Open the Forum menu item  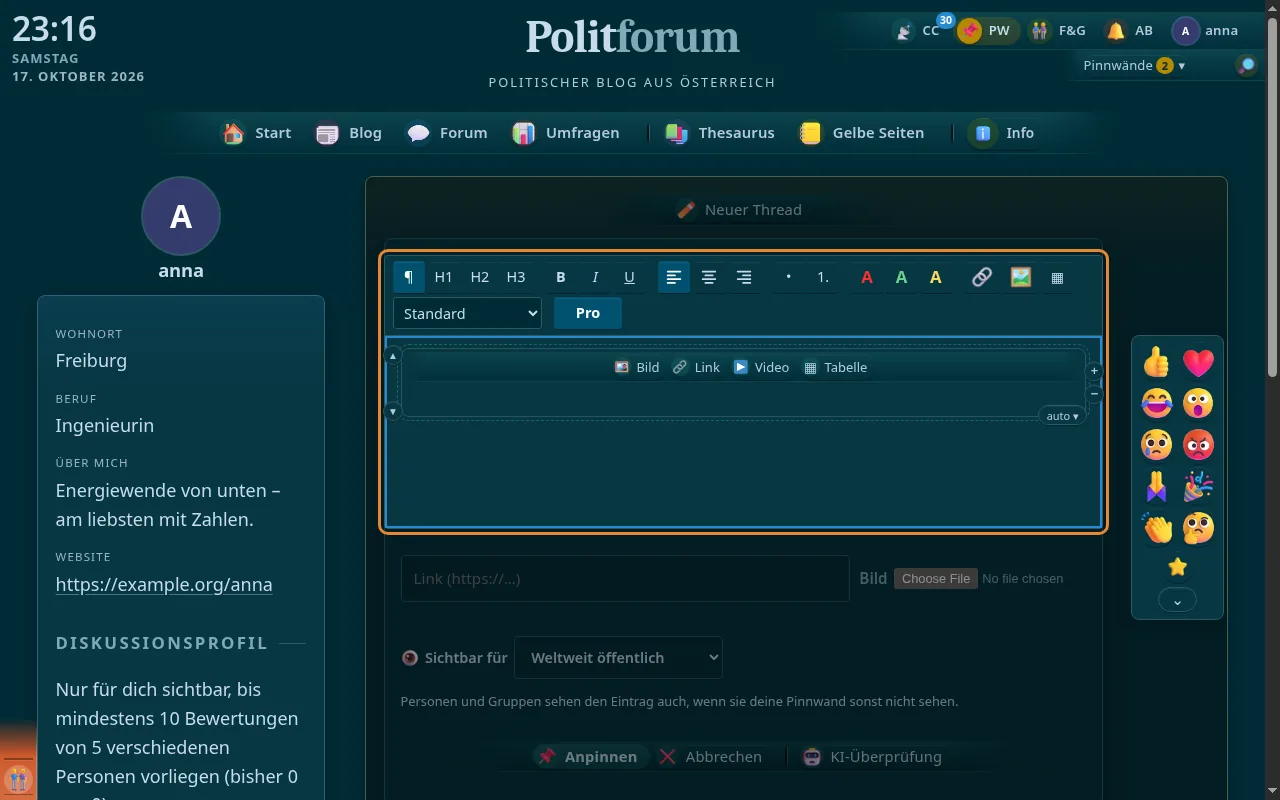pyautogui.click(x=447, y=133)
